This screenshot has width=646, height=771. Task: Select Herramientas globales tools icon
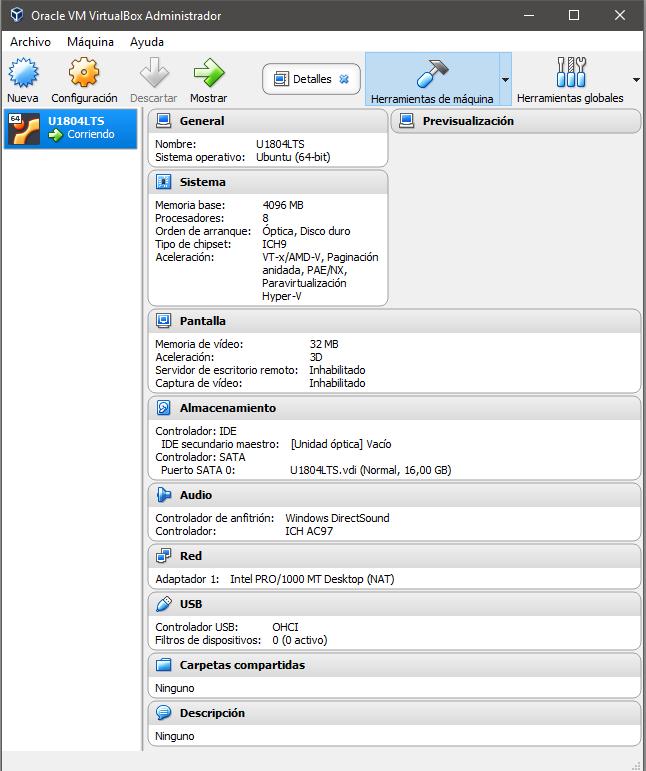pyautogui.click(x=571, y=72)
